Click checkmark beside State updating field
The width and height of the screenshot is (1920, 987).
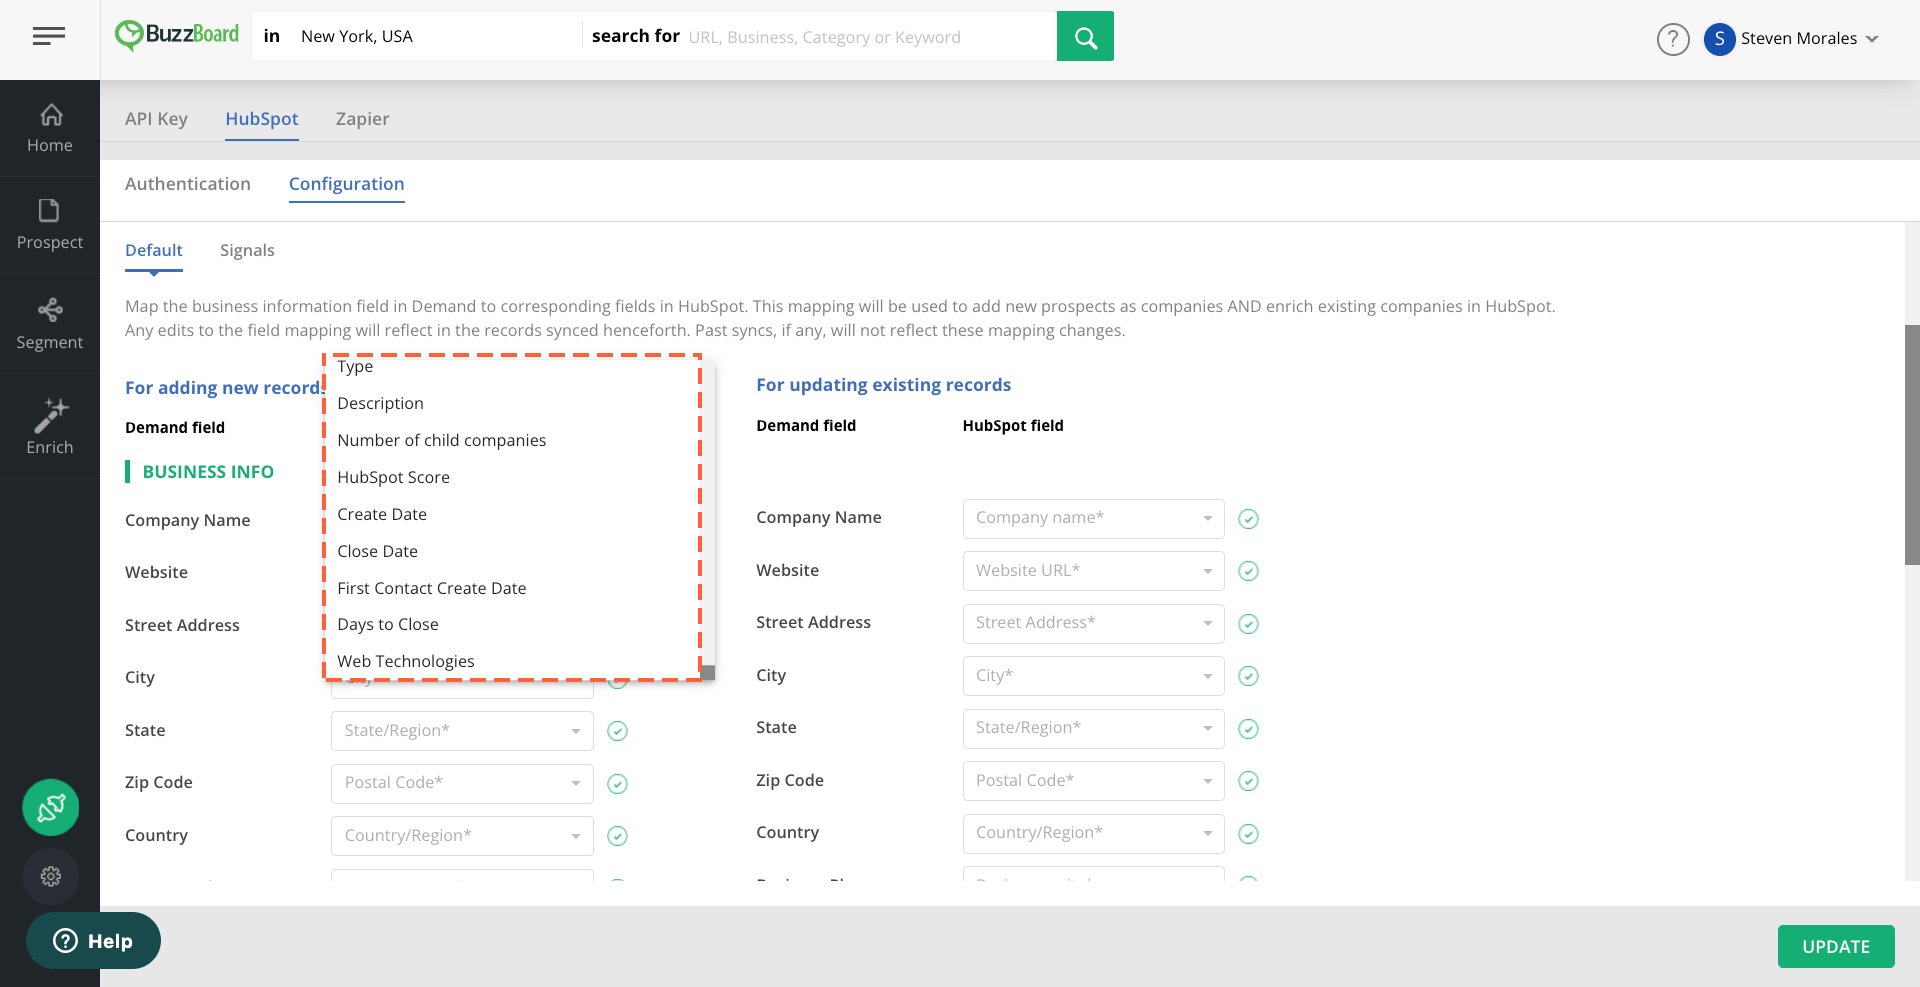pyautogui.click(x=1248, y=729)
